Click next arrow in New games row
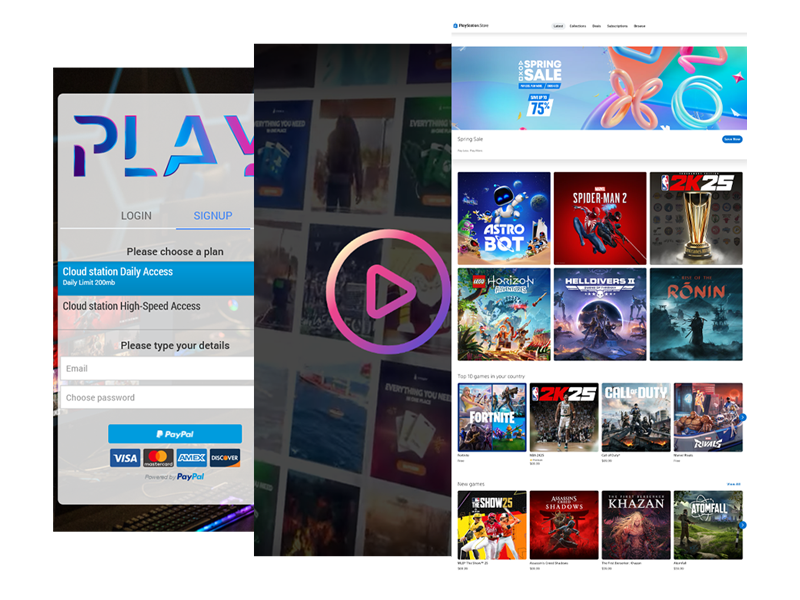Screen dimensions: 800x600 [x=742, y=524]
